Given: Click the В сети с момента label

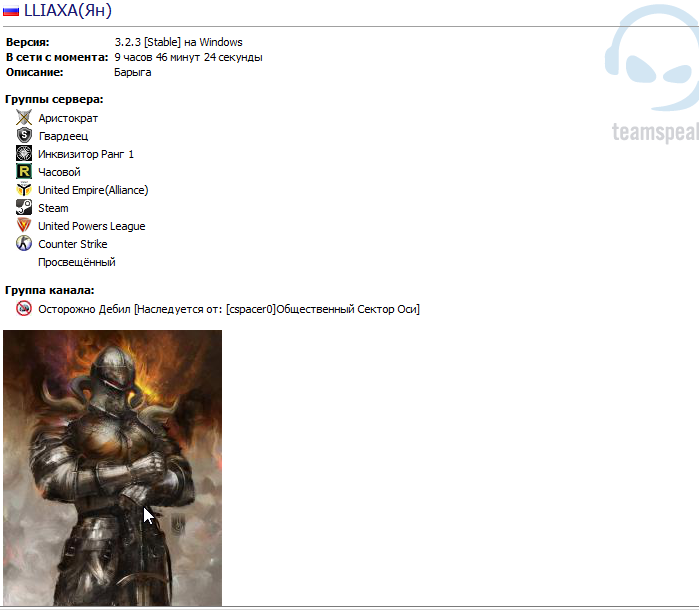Looking at the screenshot, I should point(57,58).
